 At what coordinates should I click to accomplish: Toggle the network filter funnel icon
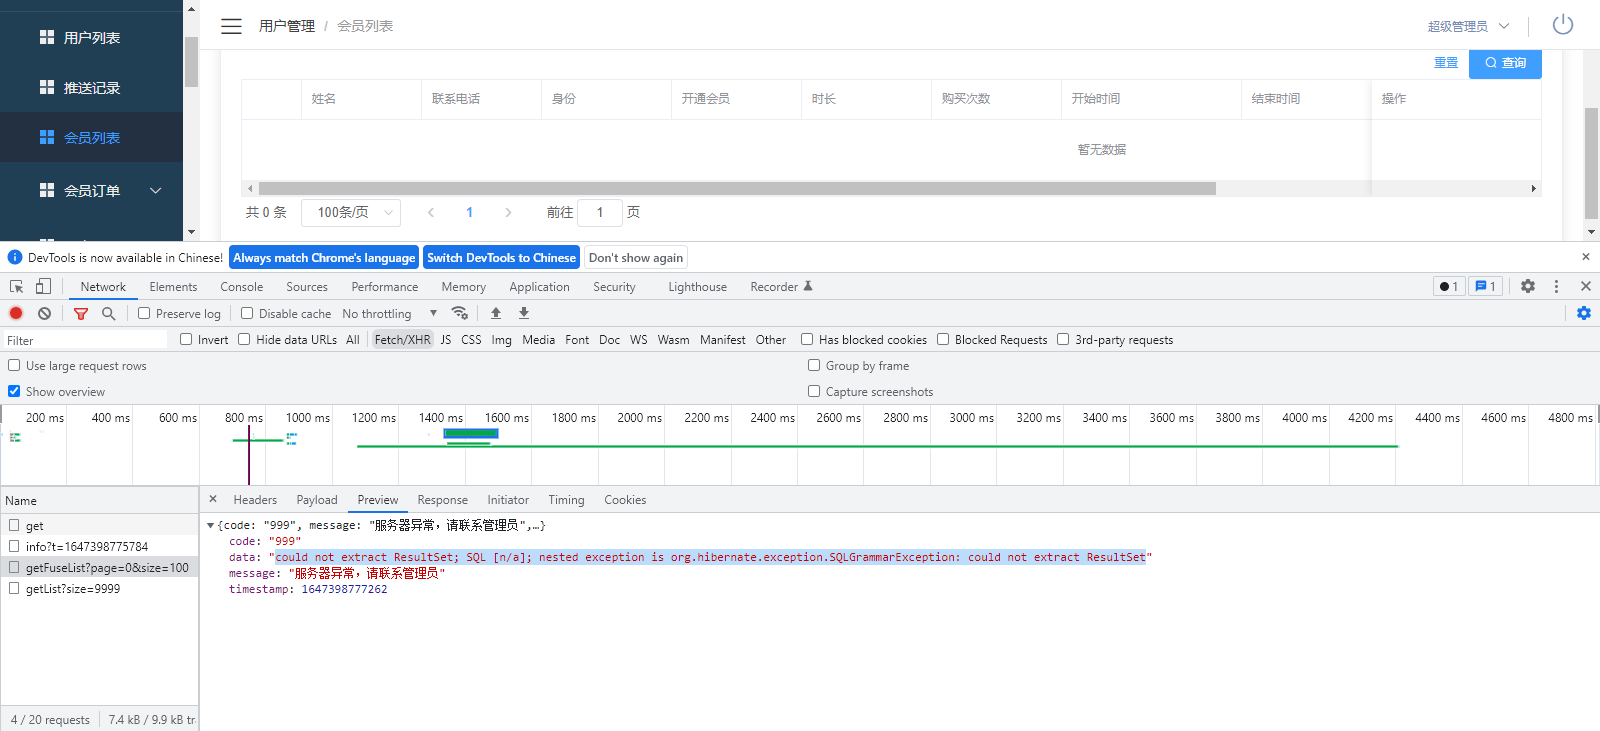(81, 313)
